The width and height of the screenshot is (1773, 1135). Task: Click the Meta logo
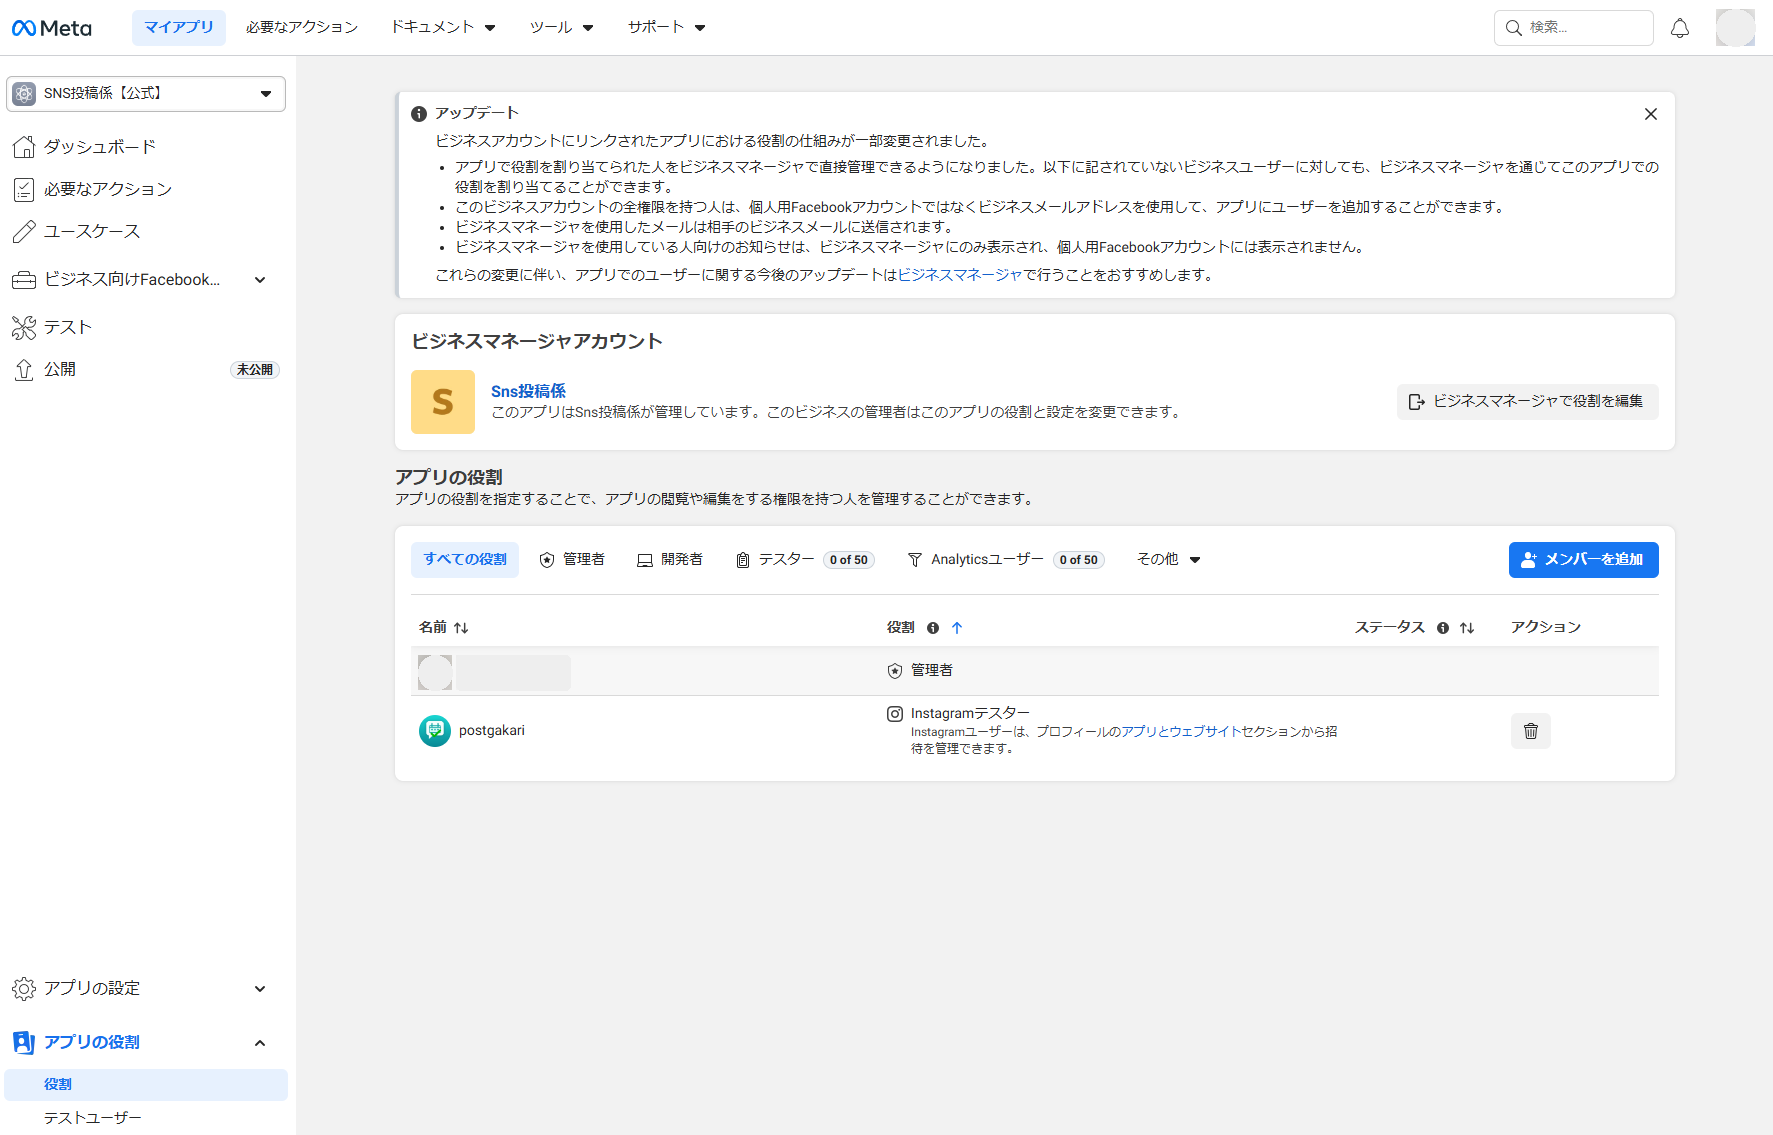pyautogui.click(x=51, y=28)
